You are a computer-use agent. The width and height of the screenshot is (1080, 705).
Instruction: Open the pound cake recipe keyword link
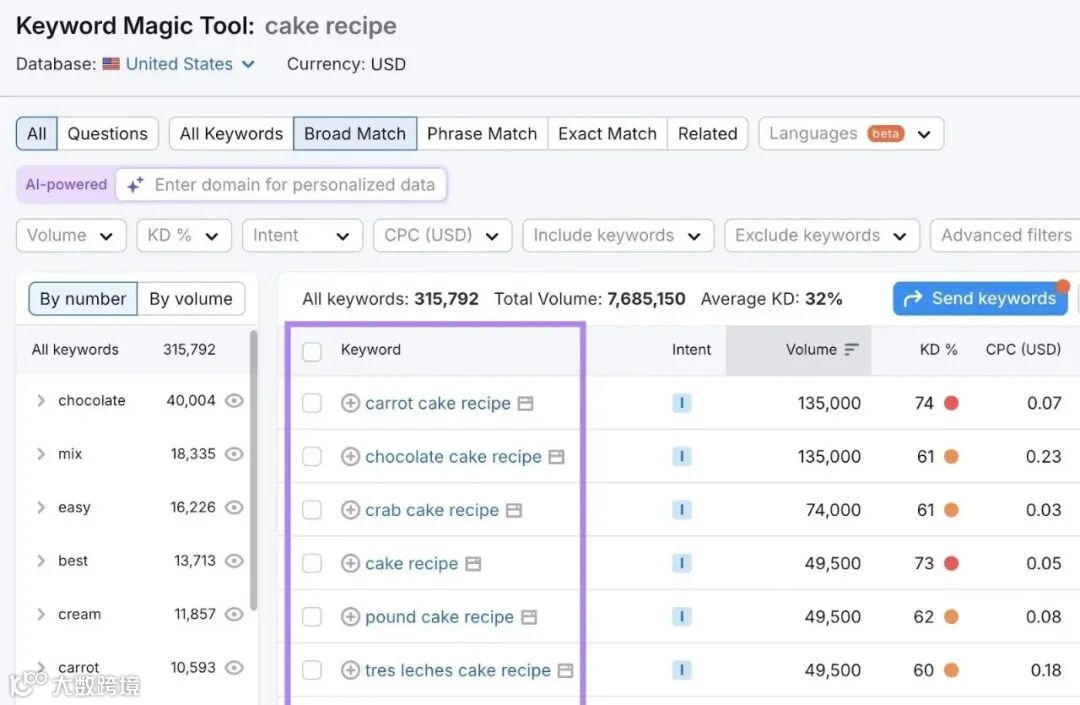point(439,617)
